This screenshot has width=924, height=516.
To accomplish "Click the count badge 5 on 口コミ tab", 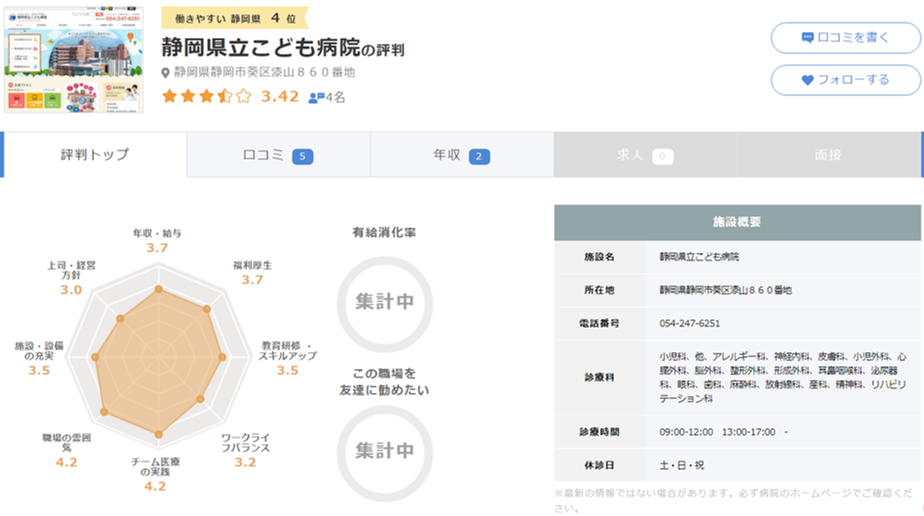I will coord(302,157).
